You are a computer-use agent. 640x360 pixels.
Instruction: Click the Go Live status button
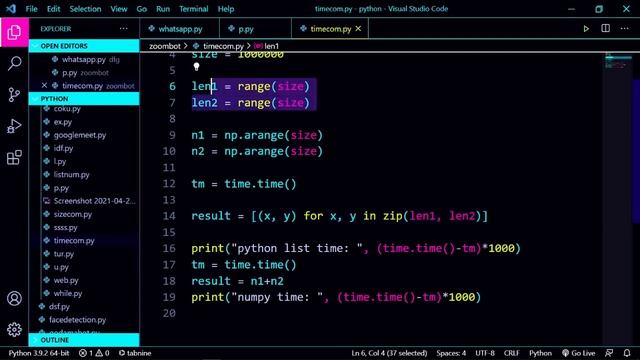pos(578,353)
